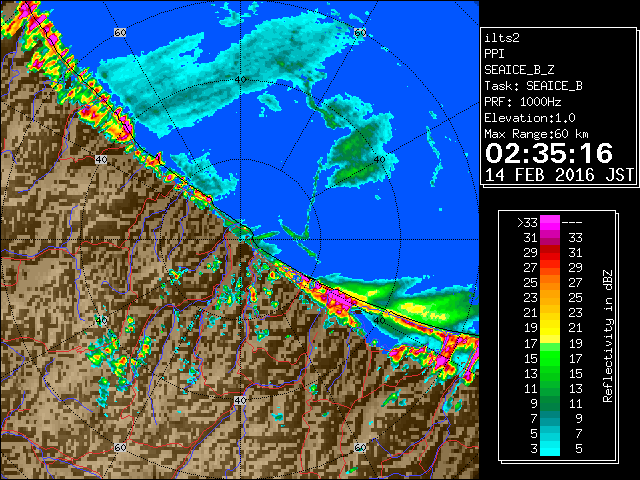
Task: Click the "Max Range:60 km" text
Action: click(x=536, y=134)
